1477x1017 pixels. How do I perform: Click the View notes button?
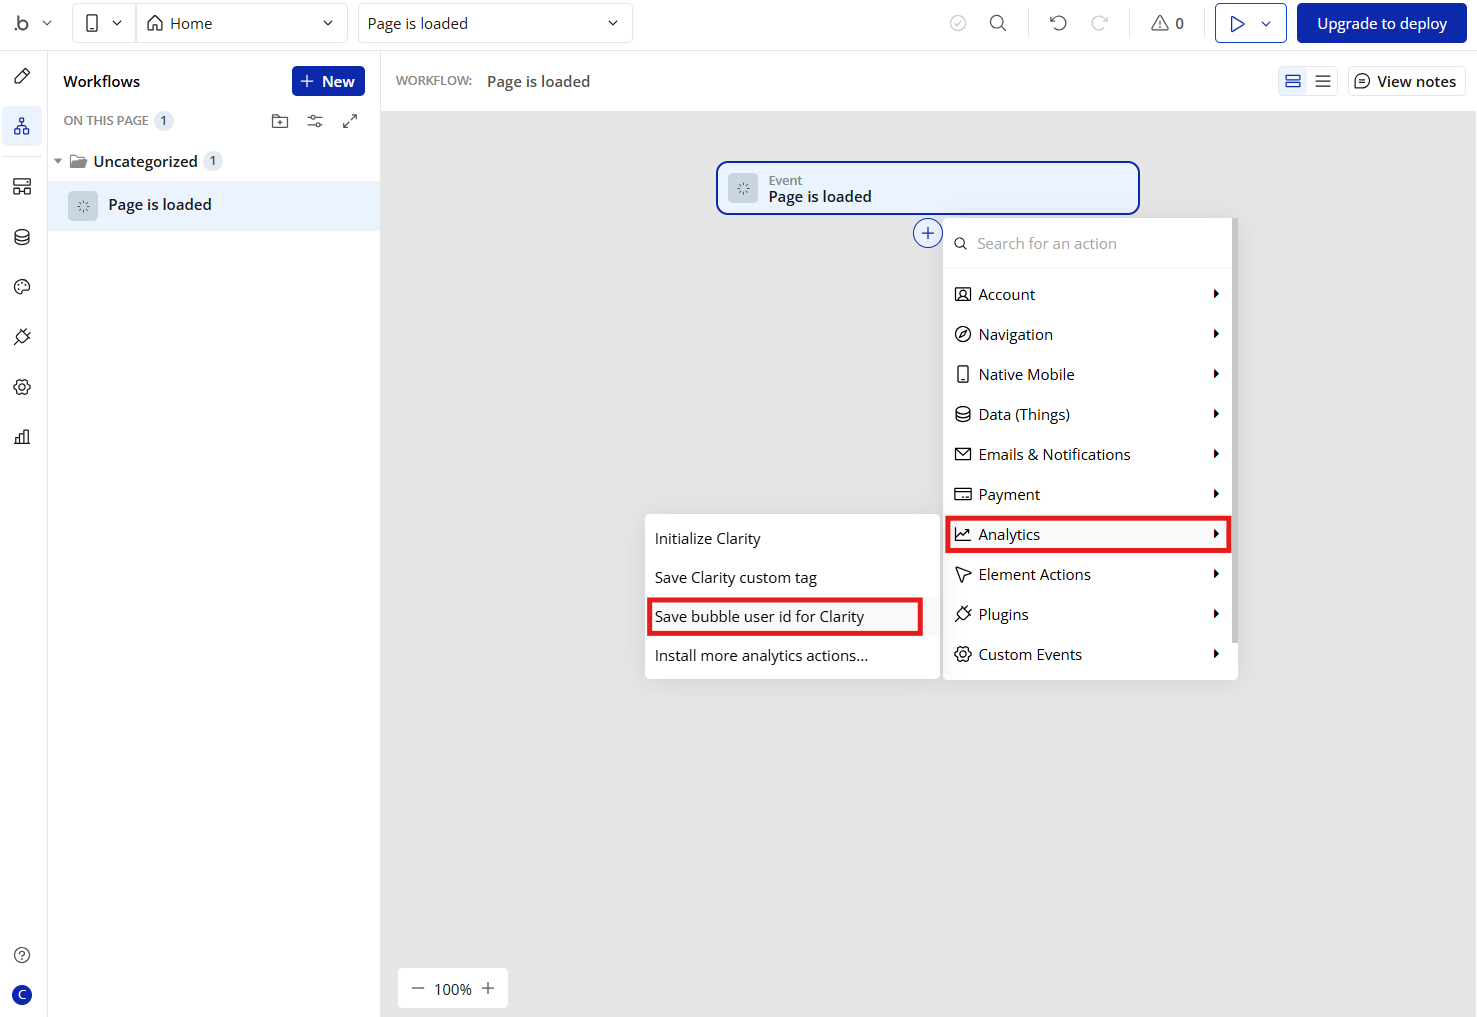point(1406,81)
